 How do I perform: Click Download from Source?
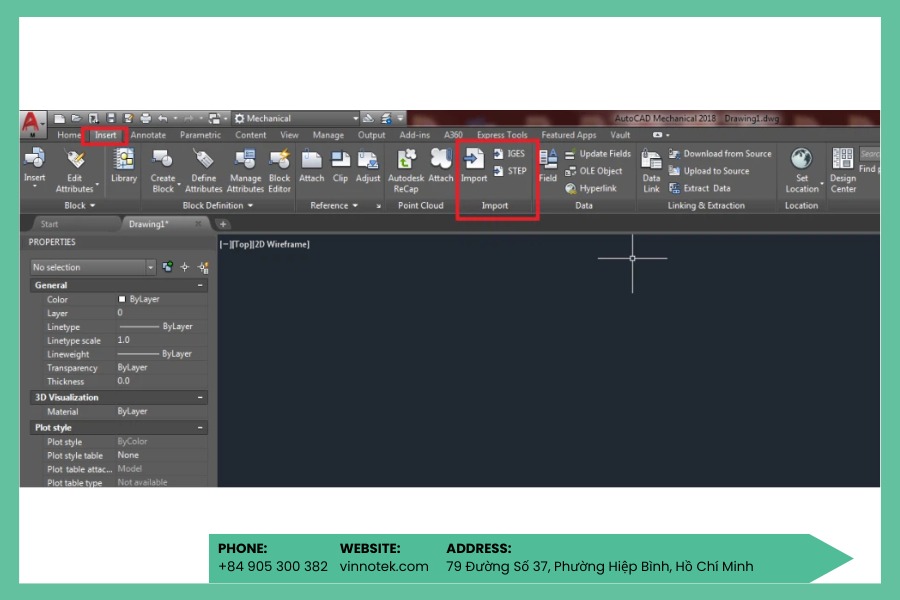[720, 154]
